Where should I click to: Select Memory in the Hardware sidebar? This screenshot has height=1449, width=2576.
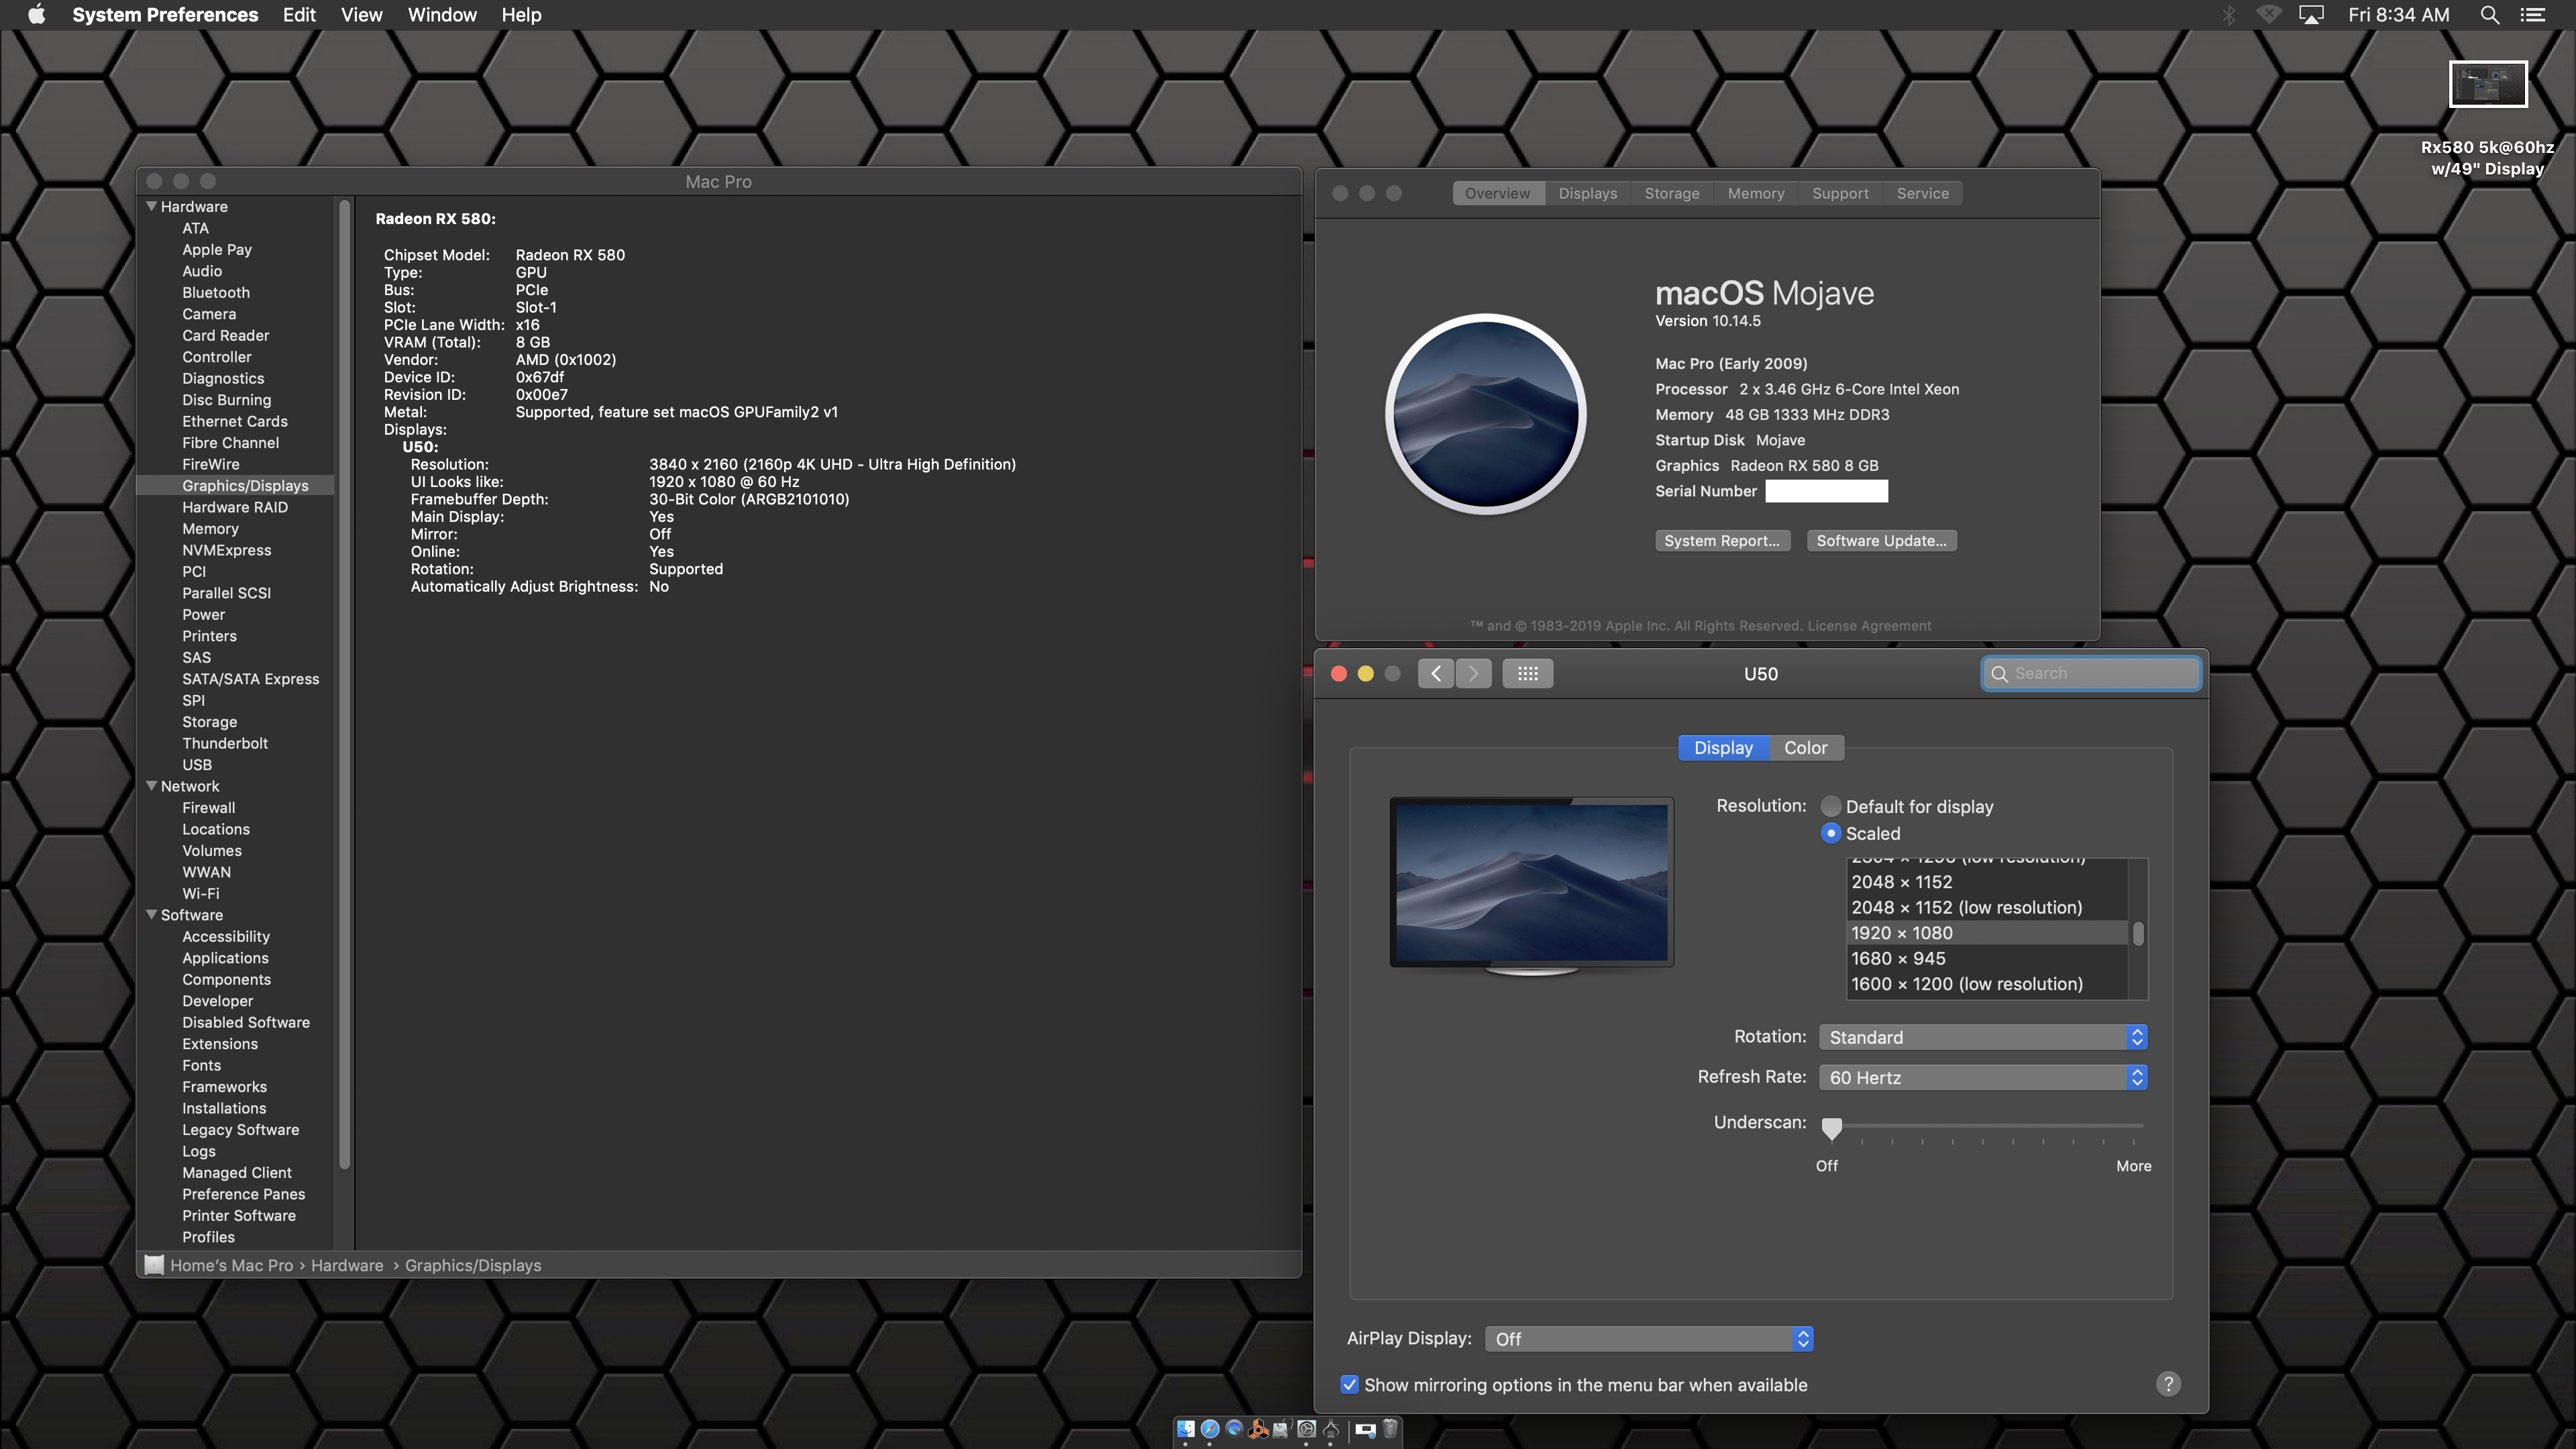210,529
